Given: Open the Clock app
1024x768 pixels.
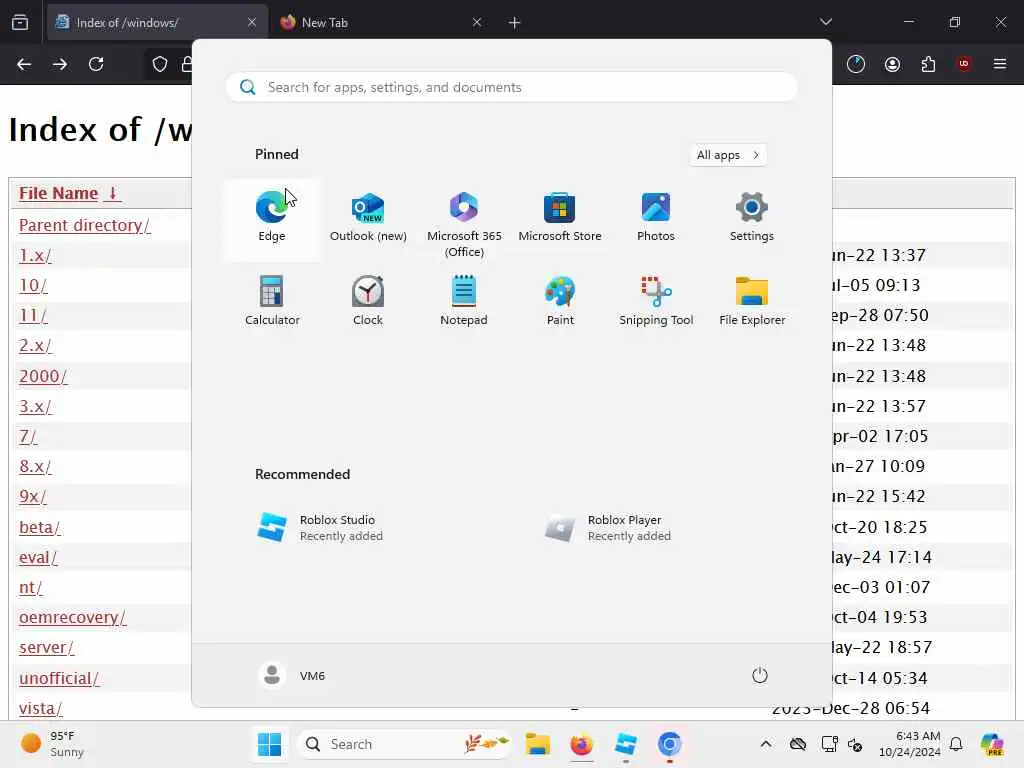Looking at the screenshot, I should pyautogui.click(x=368, y=300).
